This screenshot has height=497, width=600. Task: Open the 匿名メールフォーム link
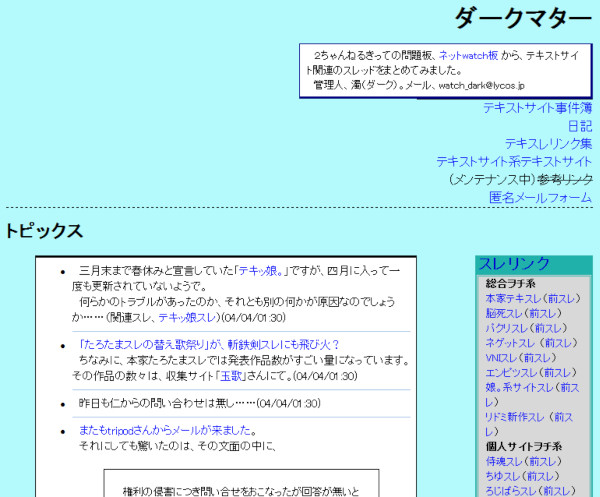pos(540,198)
